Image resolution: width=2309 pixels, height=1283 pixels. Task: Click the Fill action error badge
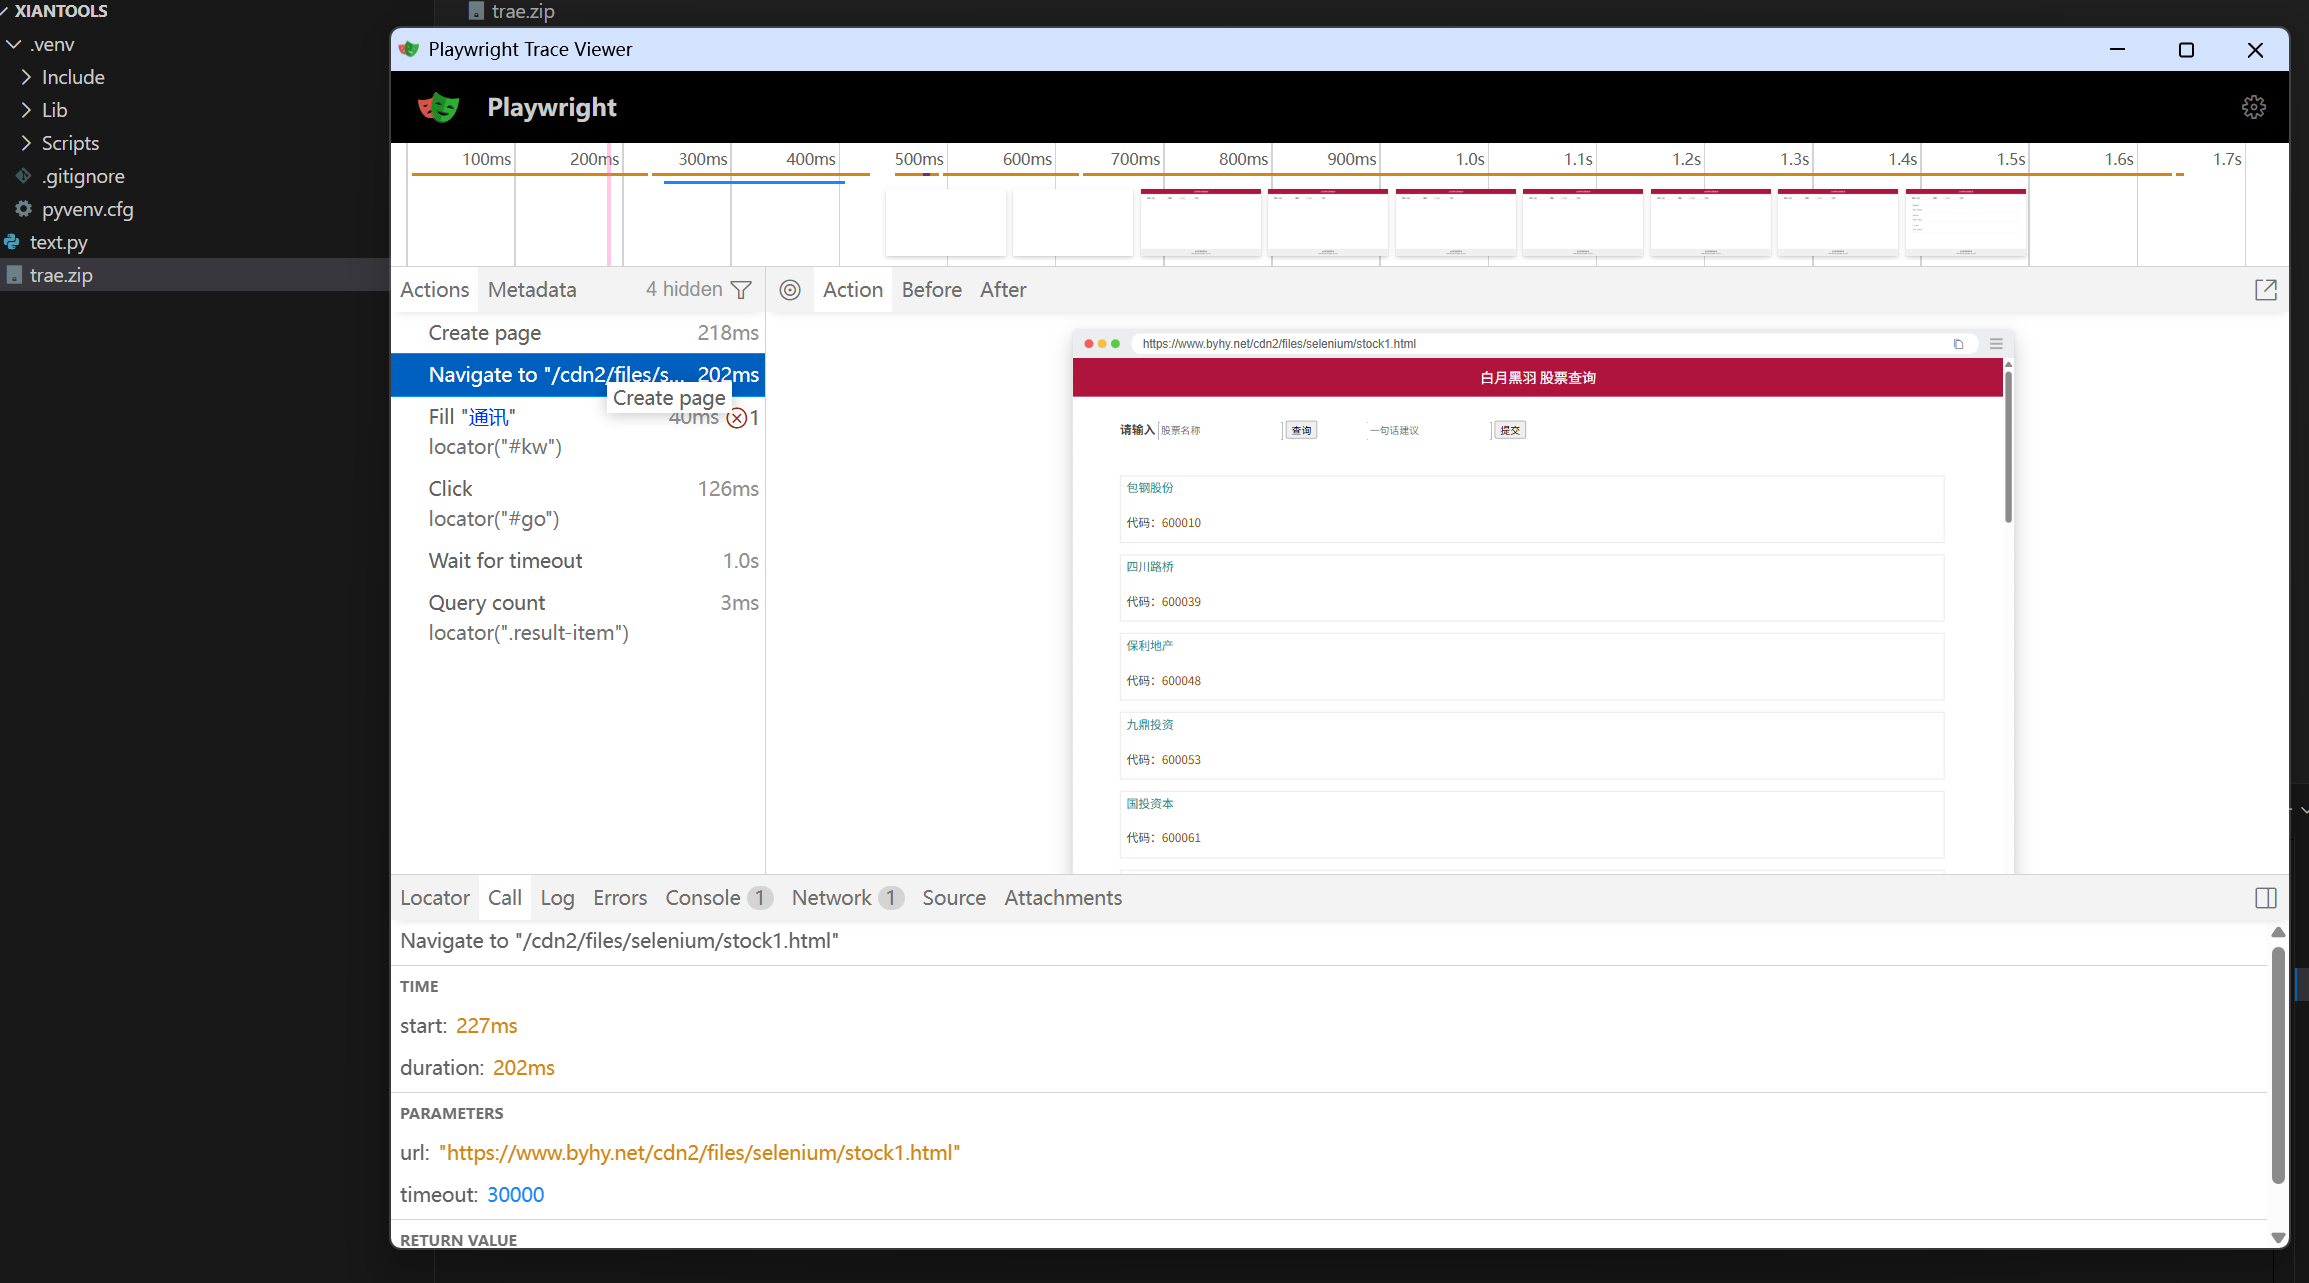(737, 418)
